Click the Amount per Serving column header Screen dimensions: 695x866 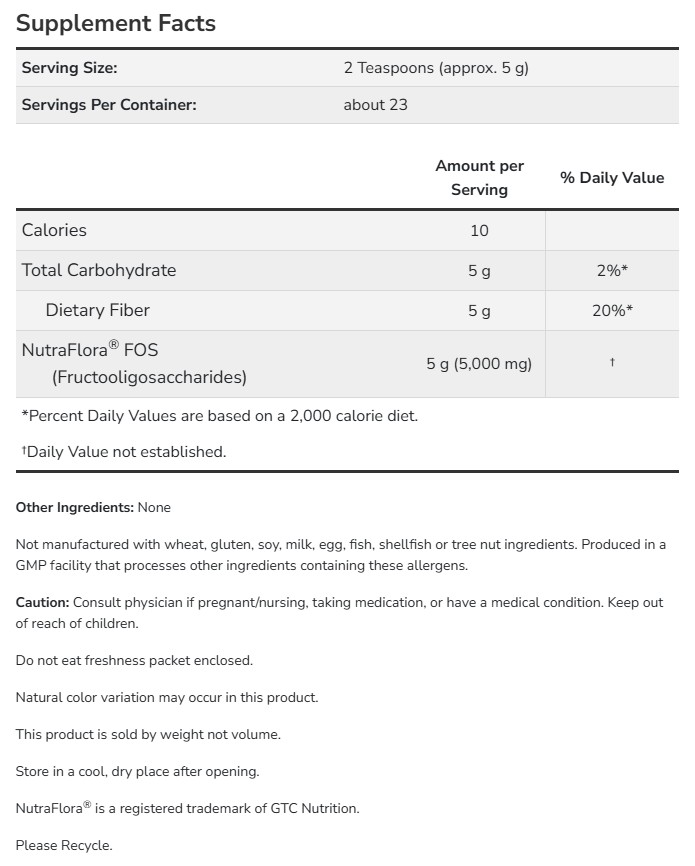(479, 177)
